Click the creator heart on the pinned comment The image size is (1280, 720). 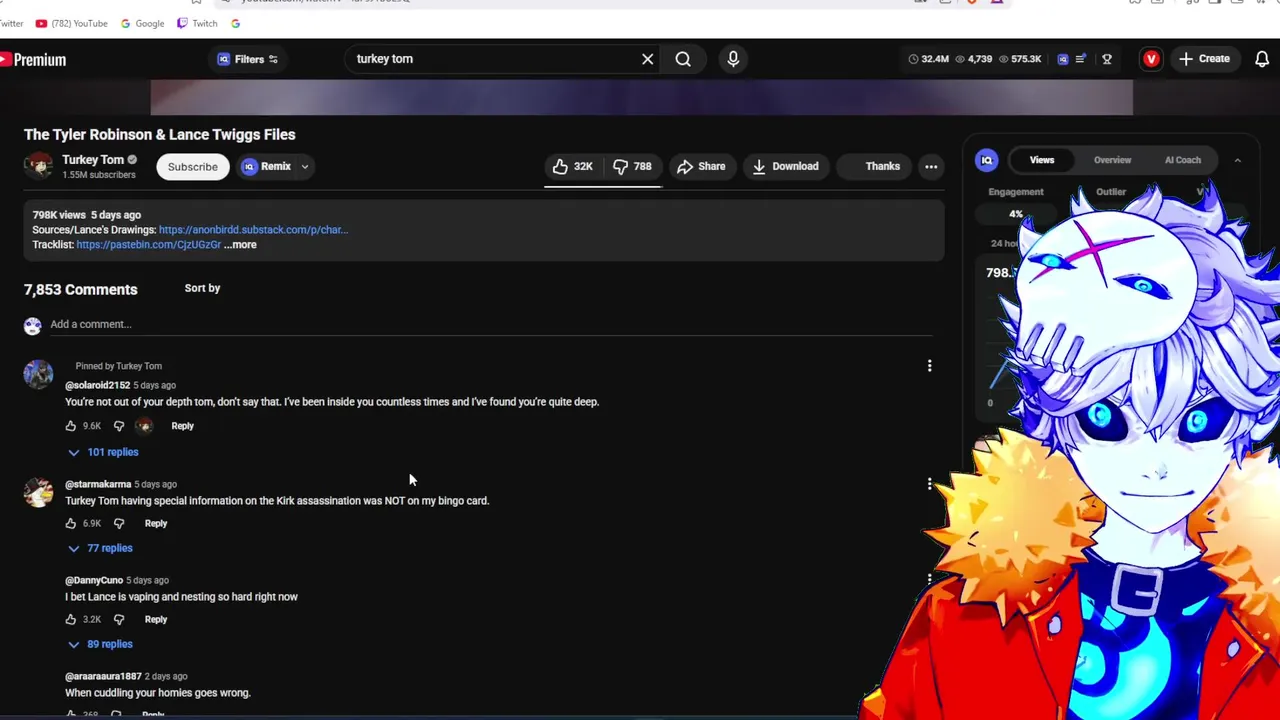[144, 426]
